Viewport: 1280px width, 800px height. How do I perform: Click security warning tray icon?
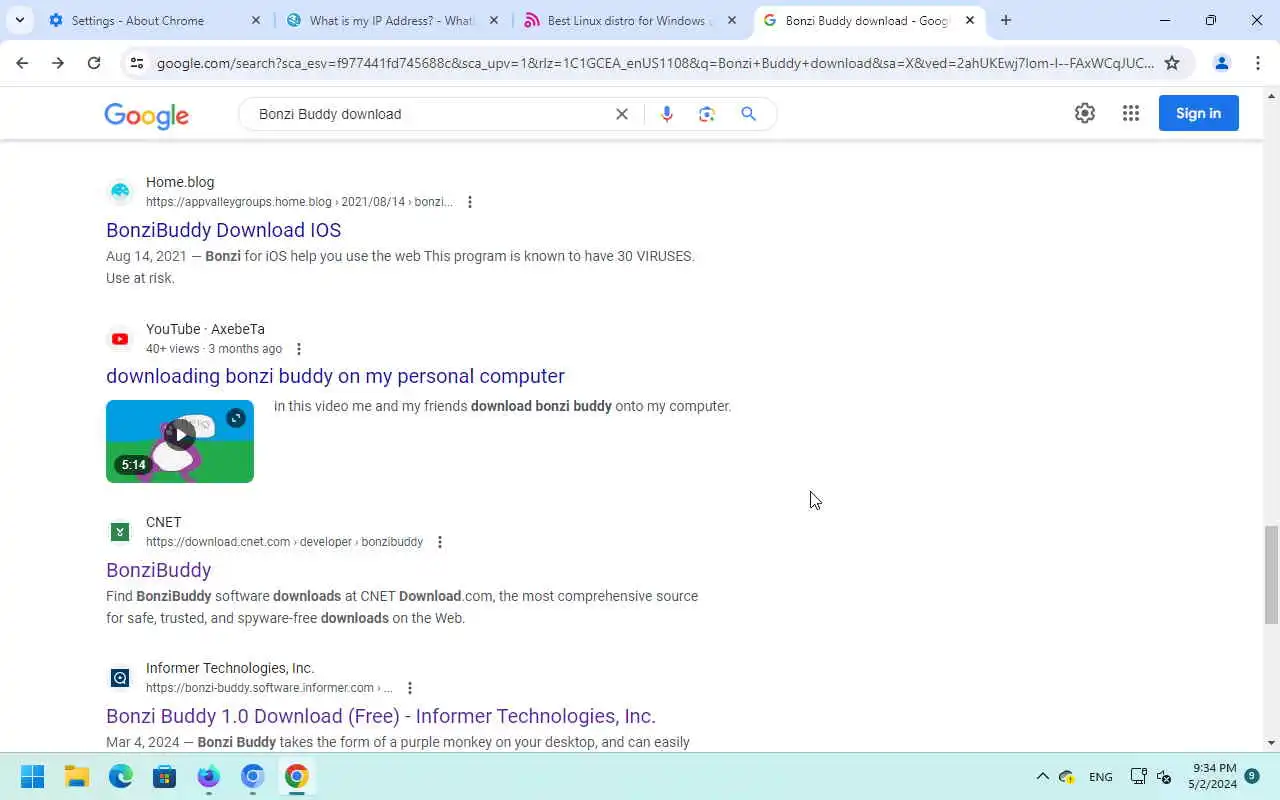[1067, 776]
